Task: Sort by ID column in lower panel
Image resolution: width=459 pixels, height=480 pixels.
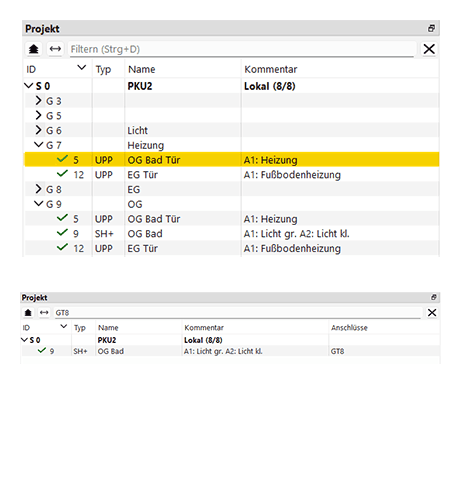Action: tap(45, 328)
